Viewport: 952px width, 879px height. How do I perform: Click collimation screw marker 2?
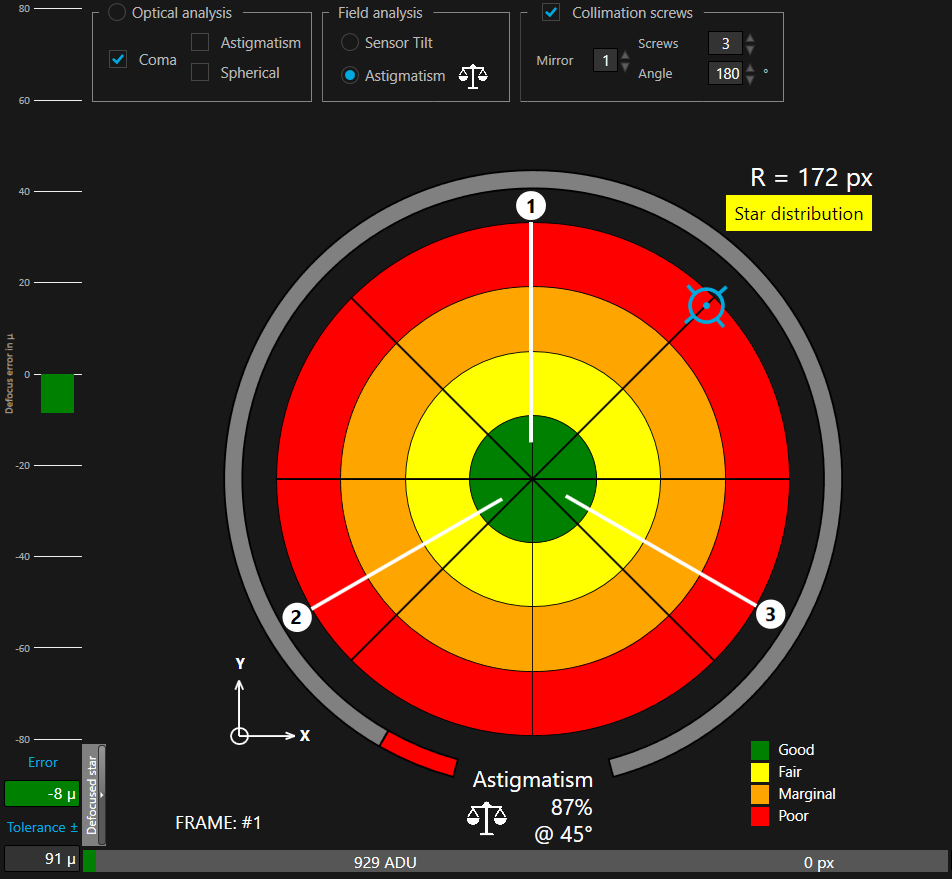click(x=296, y=617)
